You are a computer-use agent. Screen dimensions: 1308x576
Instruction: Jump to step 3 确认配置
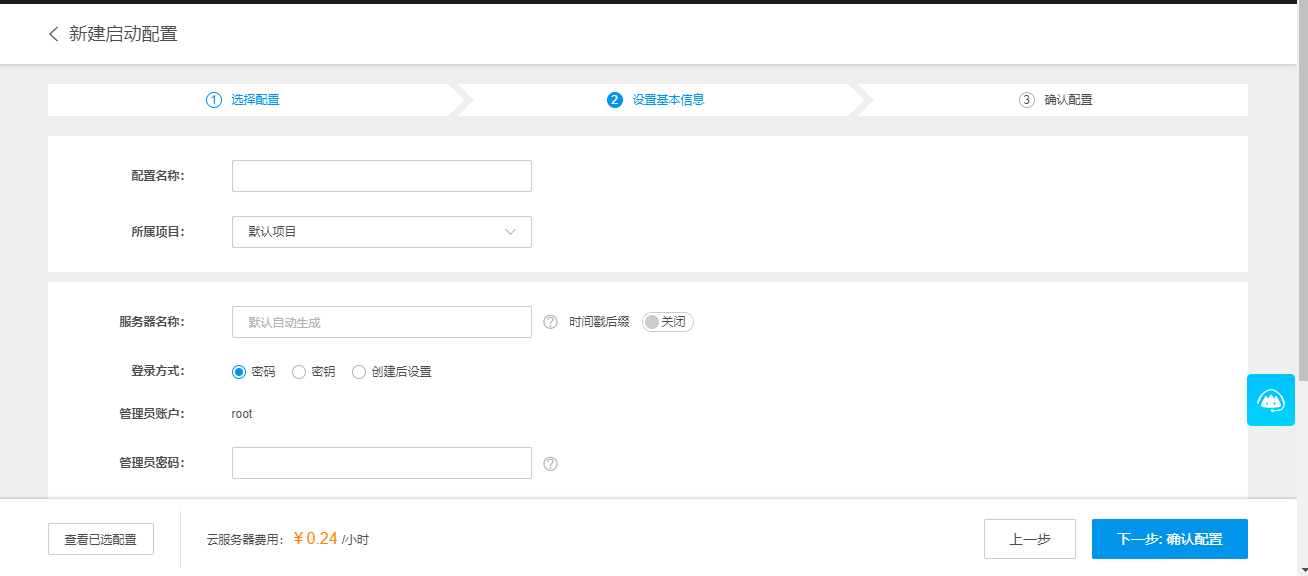tap(1056, 100)
